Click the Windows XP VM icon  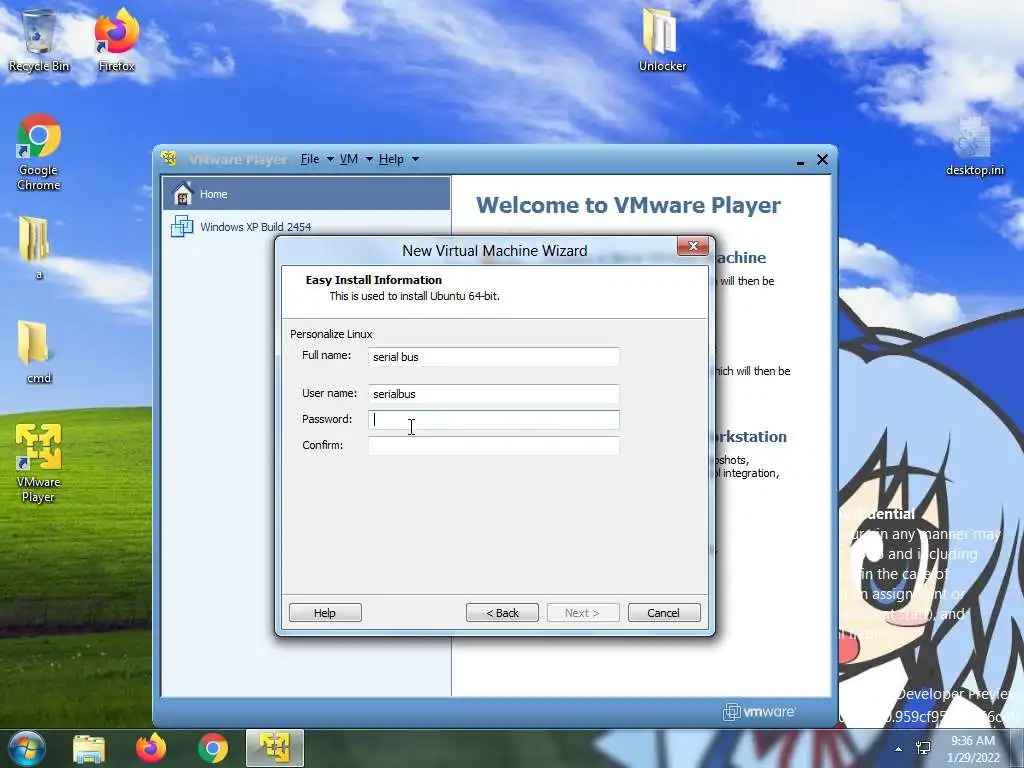[x=182, y=227]
